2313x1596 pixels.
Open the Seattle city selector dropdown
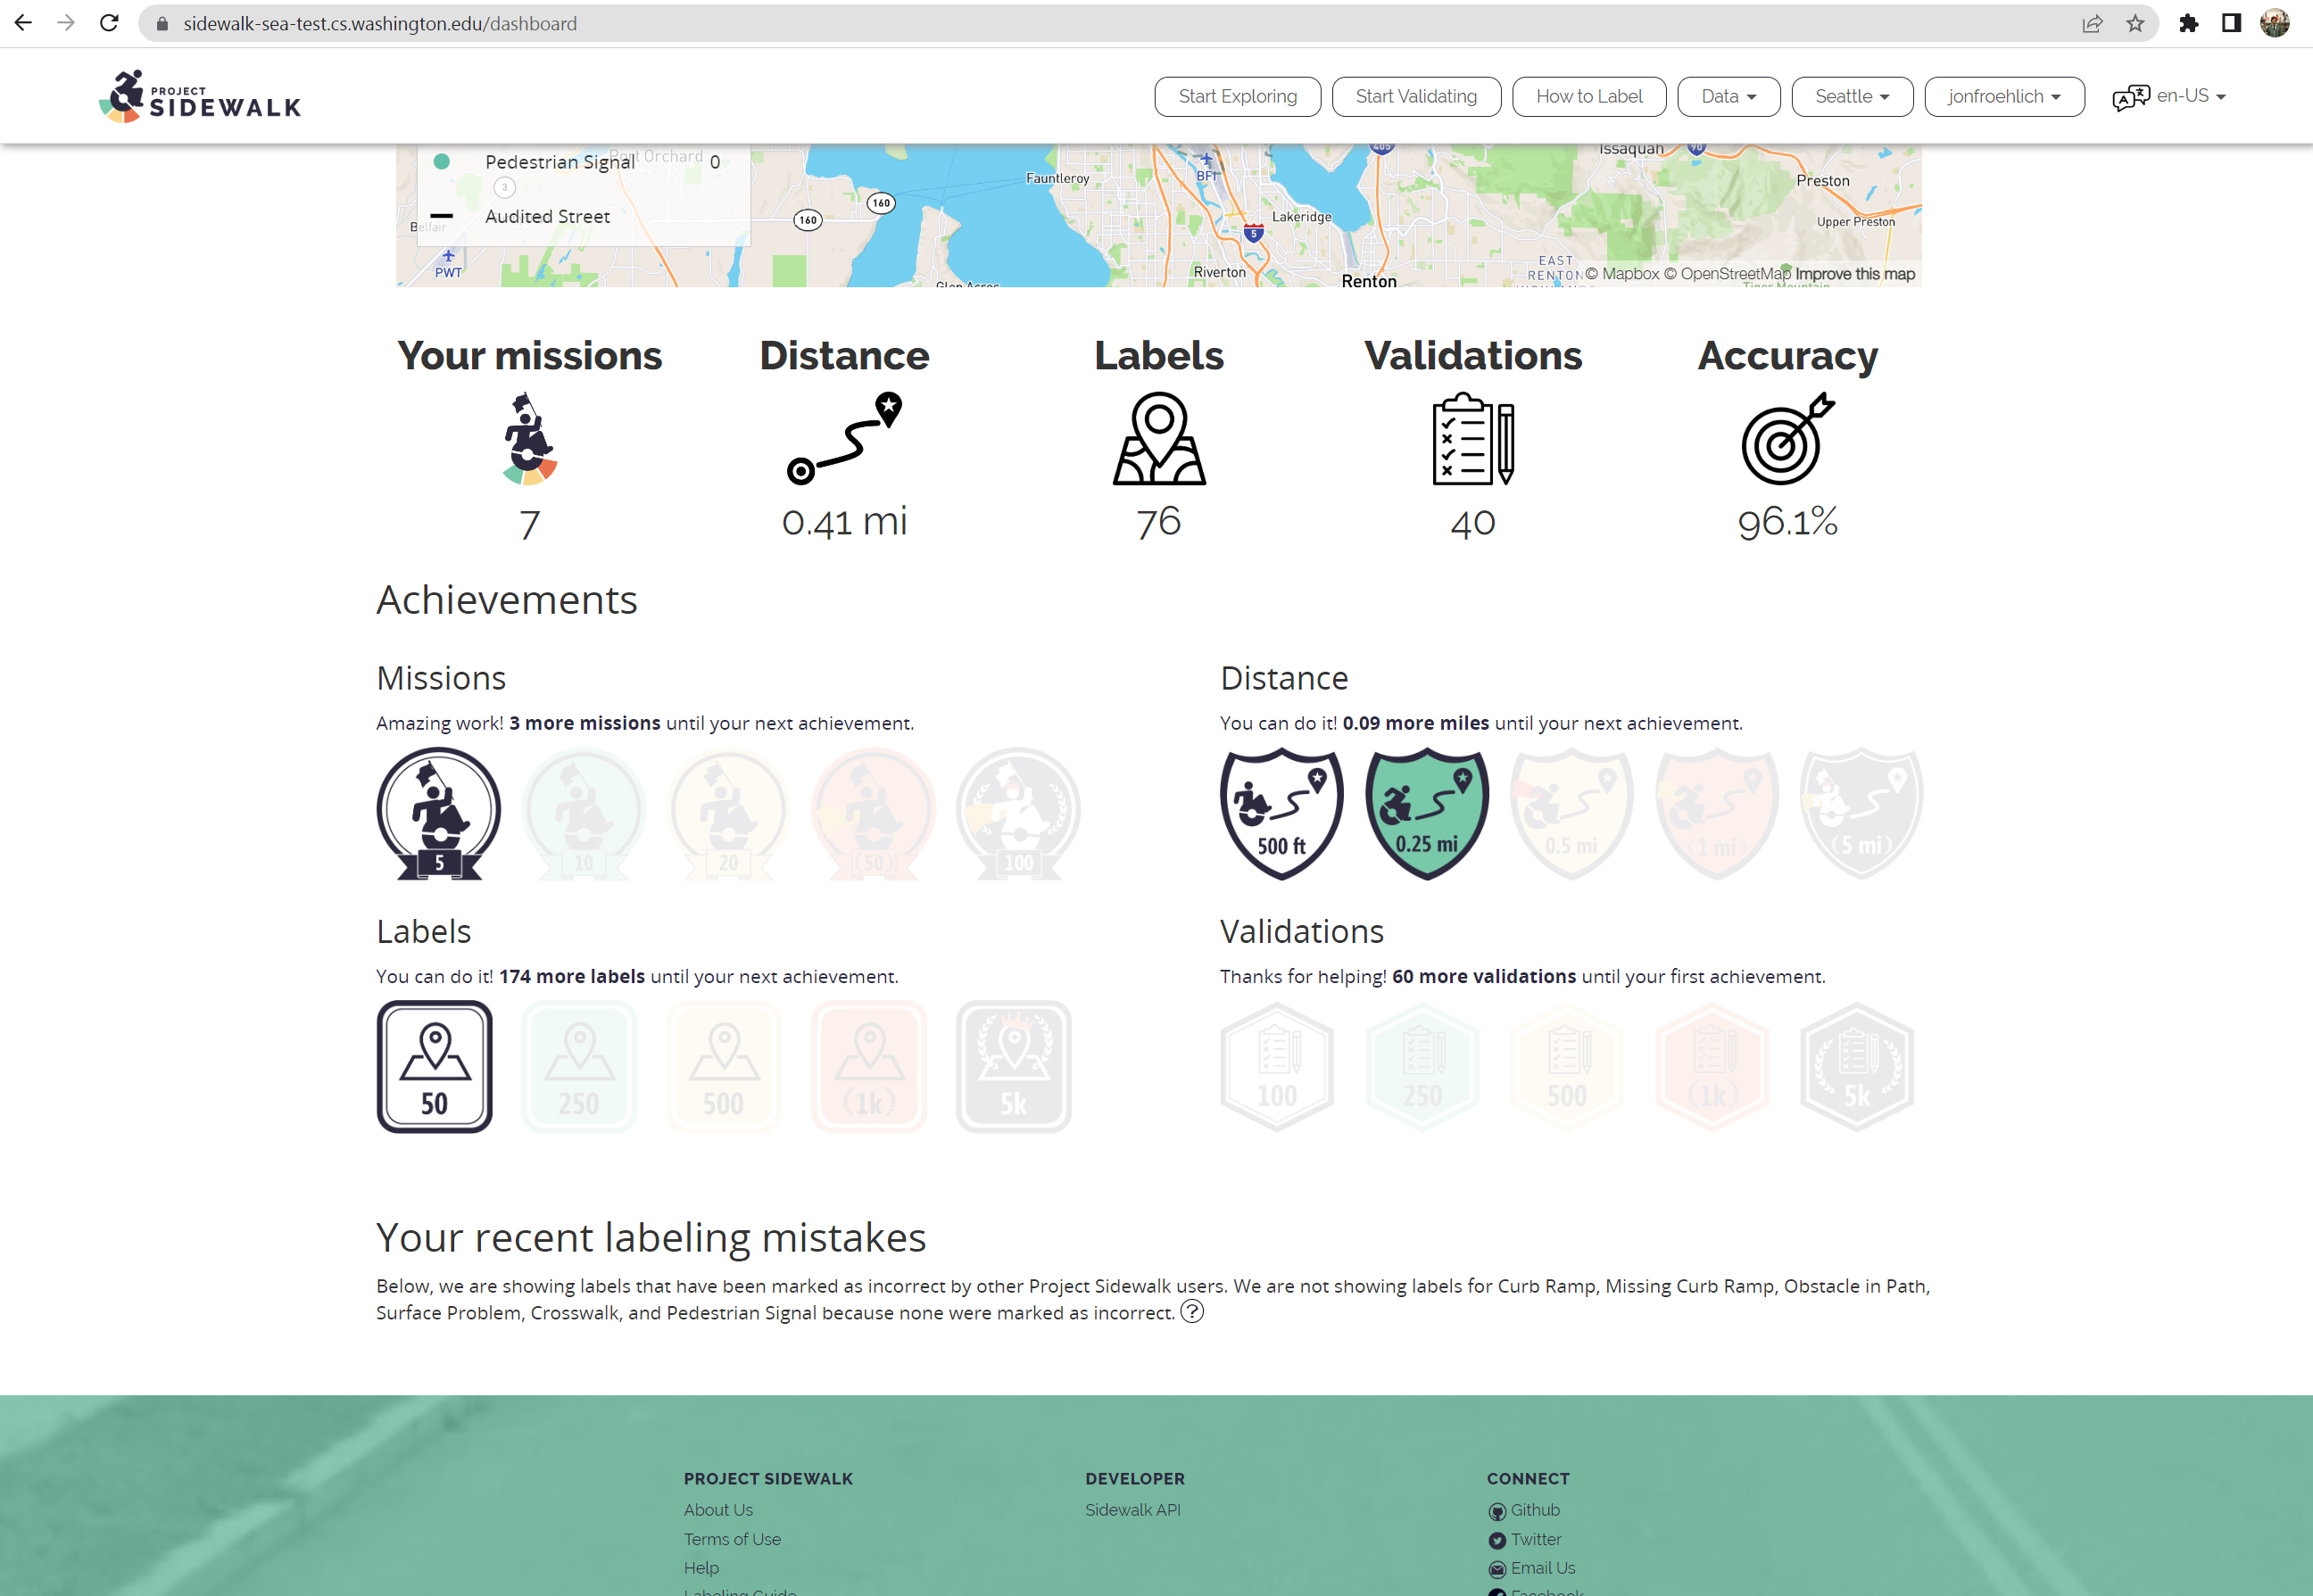click(x=1851, y=96)
